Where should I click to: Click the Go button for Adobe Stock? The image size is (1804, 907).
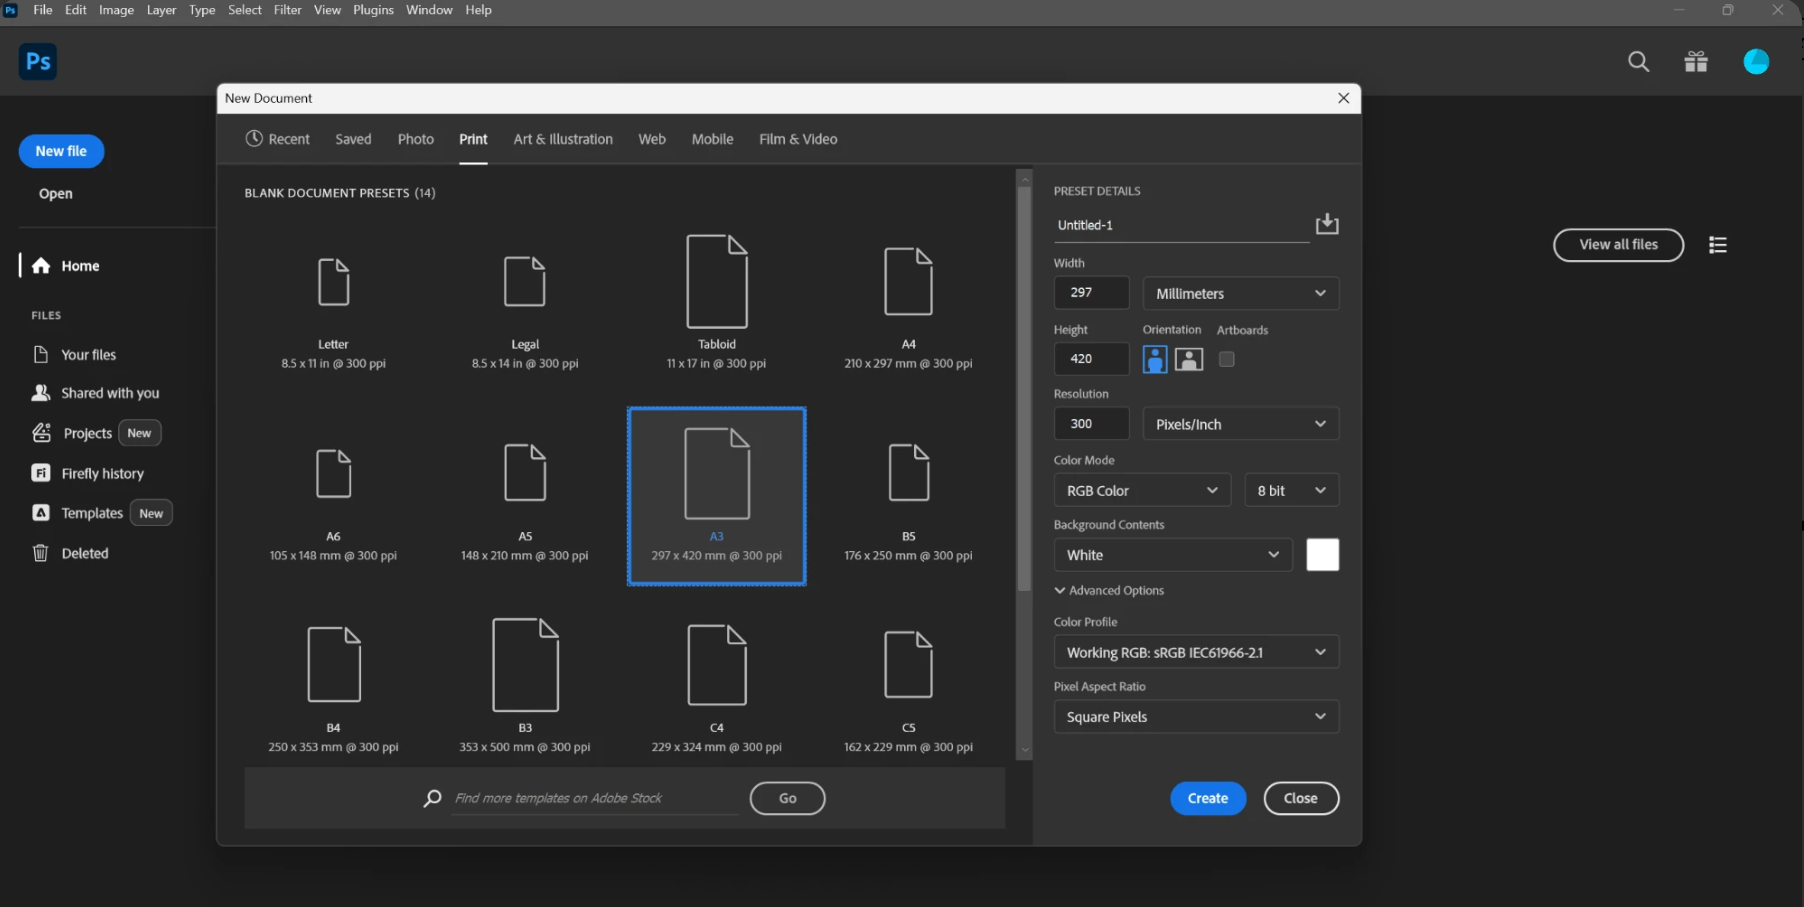coord(788,798)
